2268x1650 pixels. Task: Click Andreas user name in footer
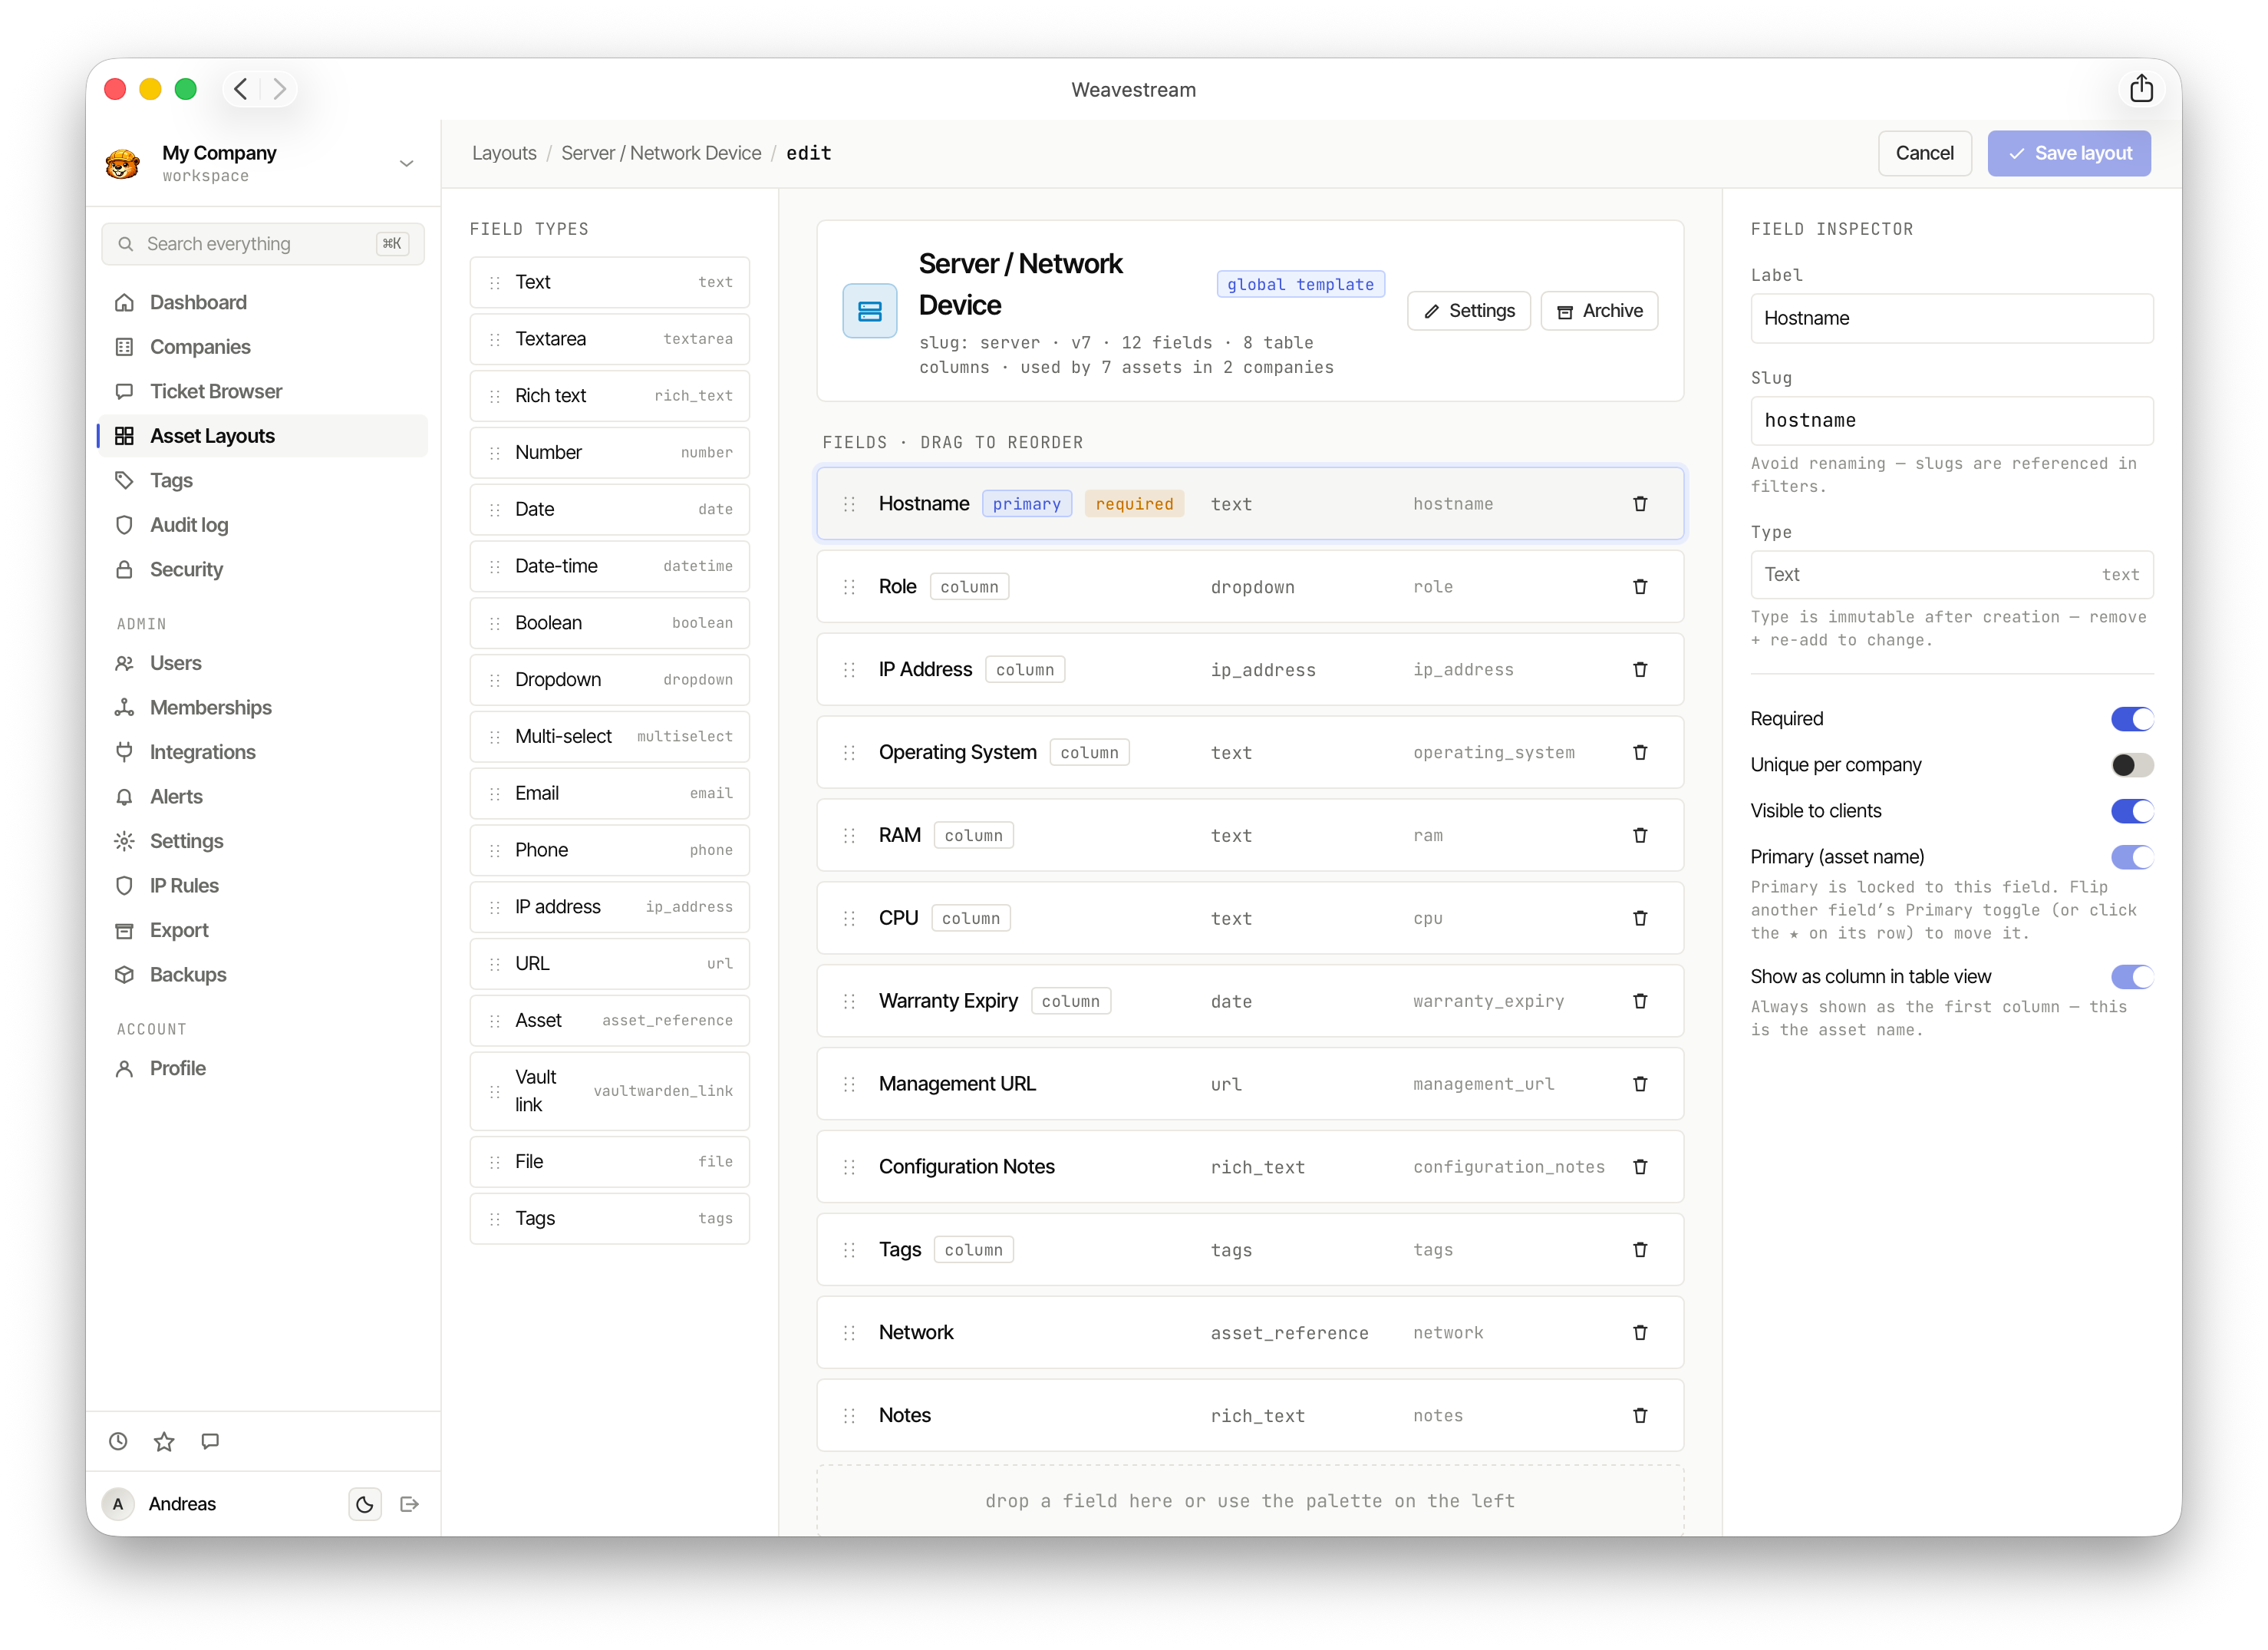tap(182, 1504)
